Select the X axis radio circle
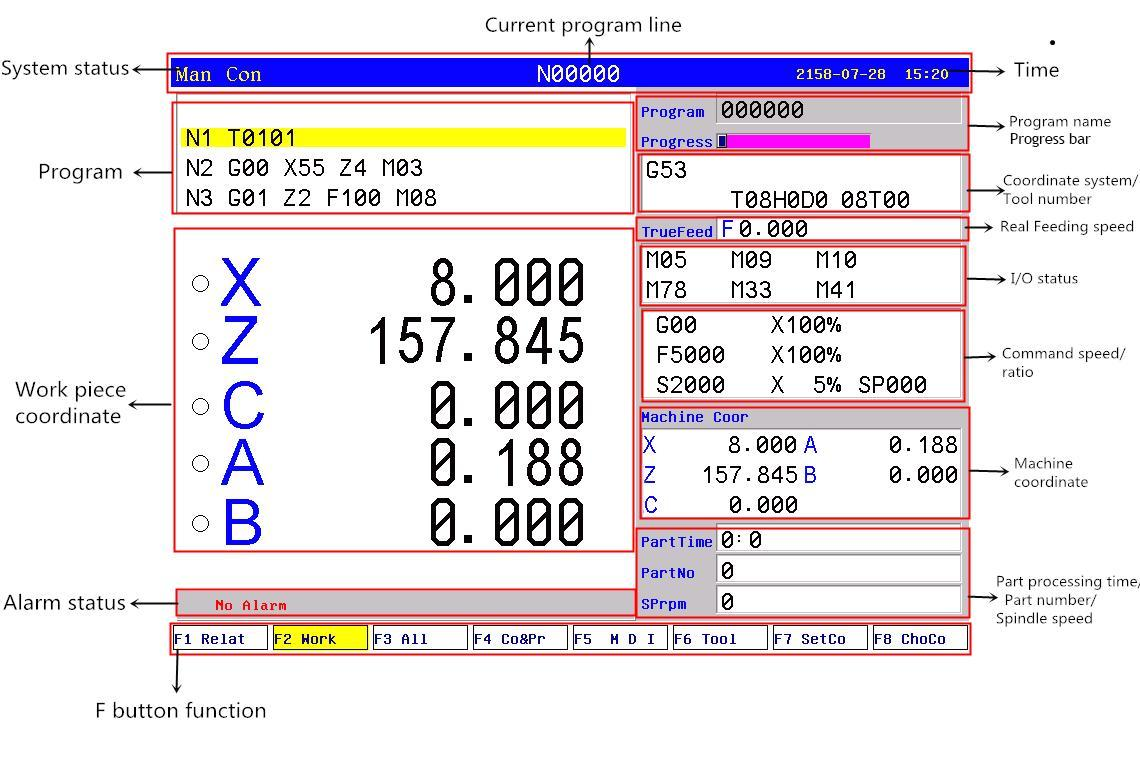 tap(201, 284)
